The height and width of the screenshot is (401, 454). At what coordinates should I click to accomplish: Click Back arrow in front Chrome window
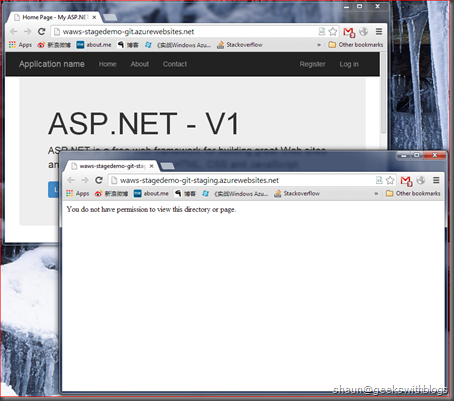click(x=71, y=180)
